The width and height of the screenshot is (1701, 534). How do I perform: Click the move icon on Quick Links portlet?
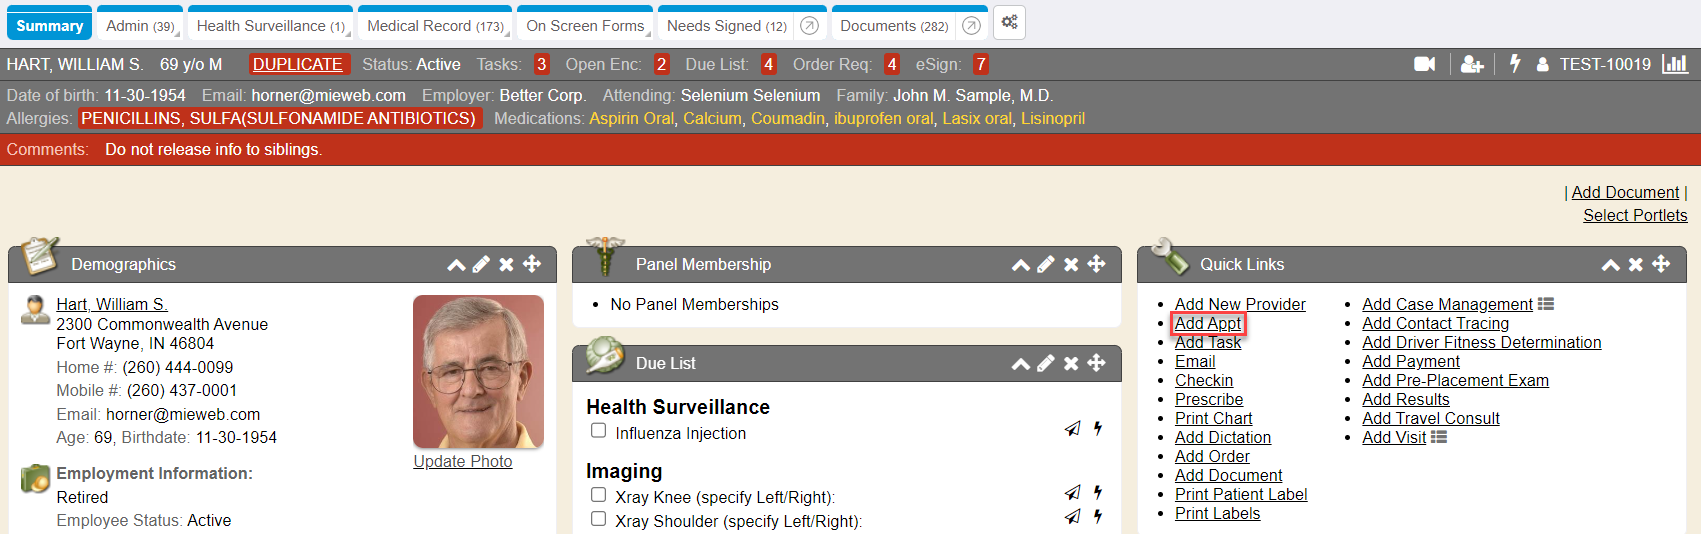[x=1661, y=264]
